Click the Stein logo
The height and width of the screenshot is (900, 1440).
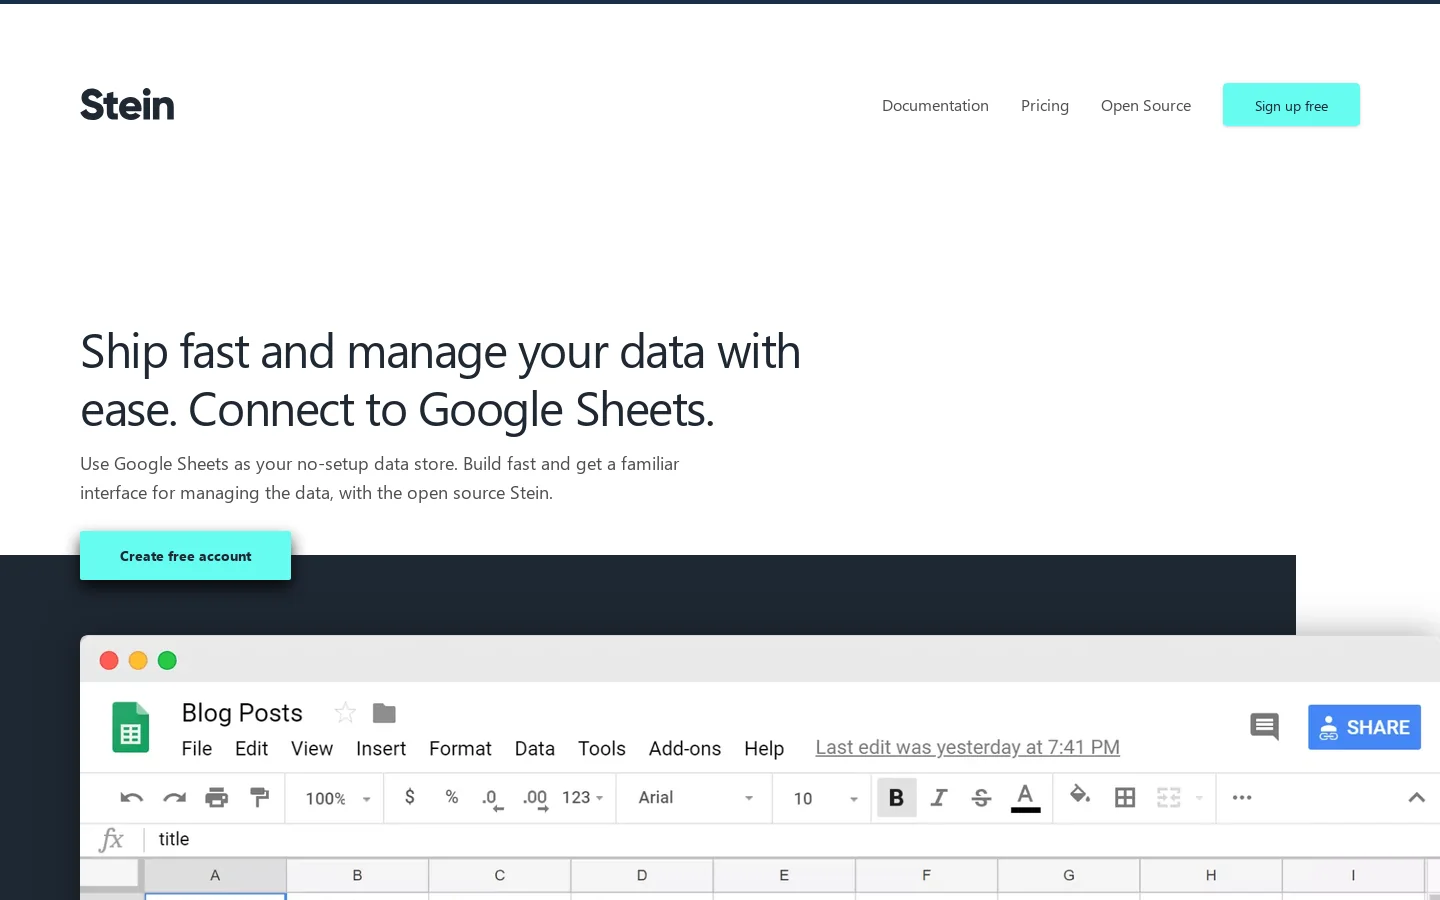[x=127, y=105]
